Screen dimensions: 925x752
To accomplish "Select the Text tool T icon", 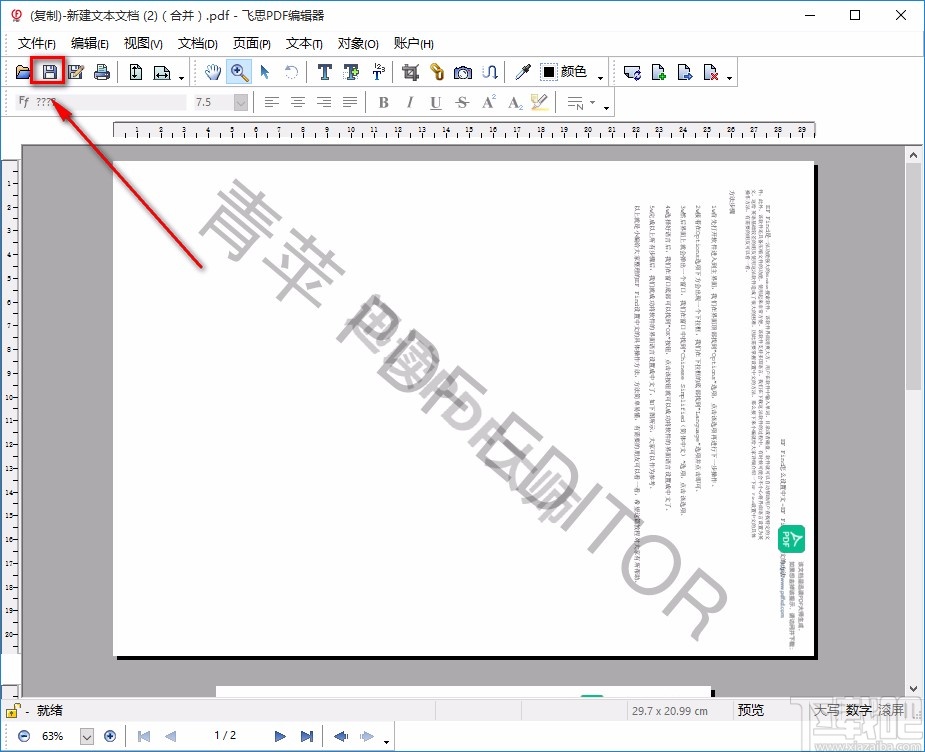I will (324, 72).
